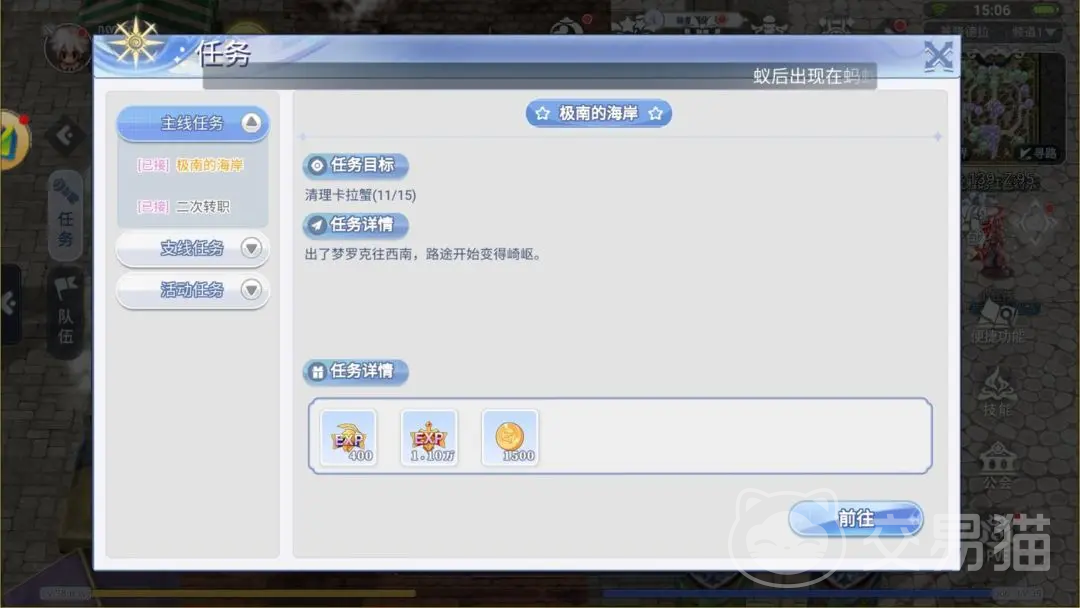Expand the 活动任务 category arrow
This screenshot has height=608, width=1080.
pos(251,290)
